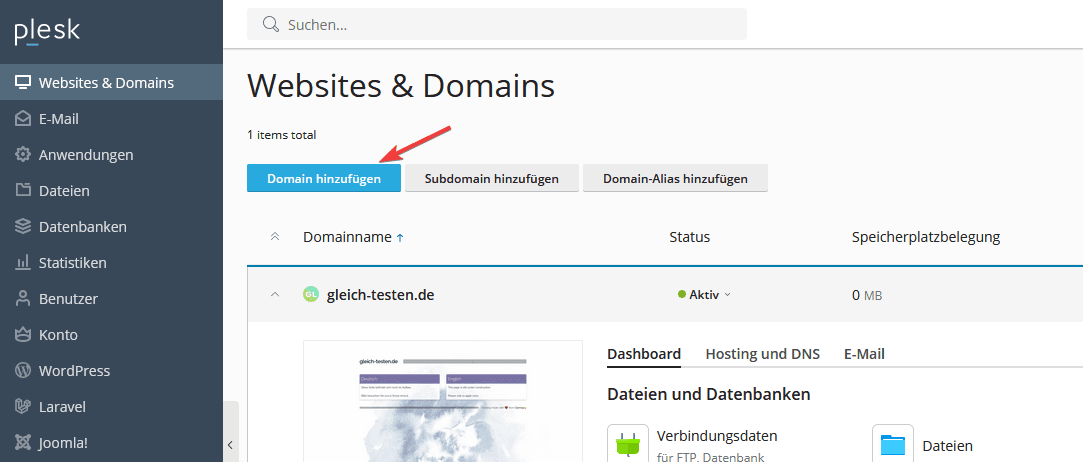Click the Websites & Domains monitor icon
The height and width of the screenshot is (462, 1083).
pyautogui.click(x=23, y=83)
